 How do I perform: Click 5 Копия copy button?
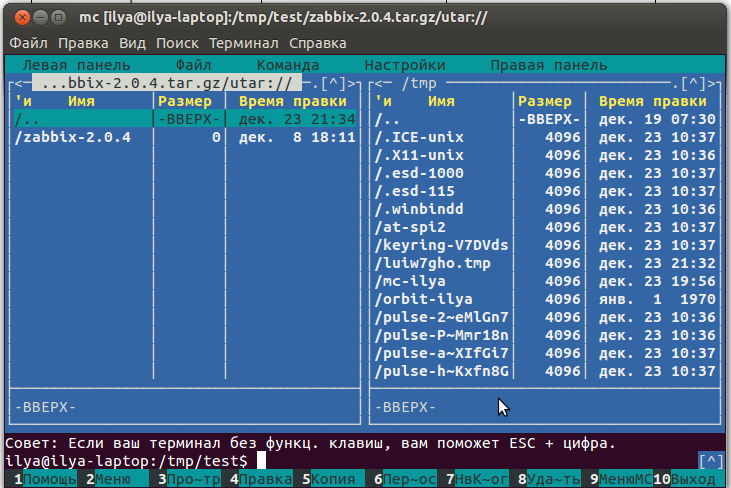333,479
